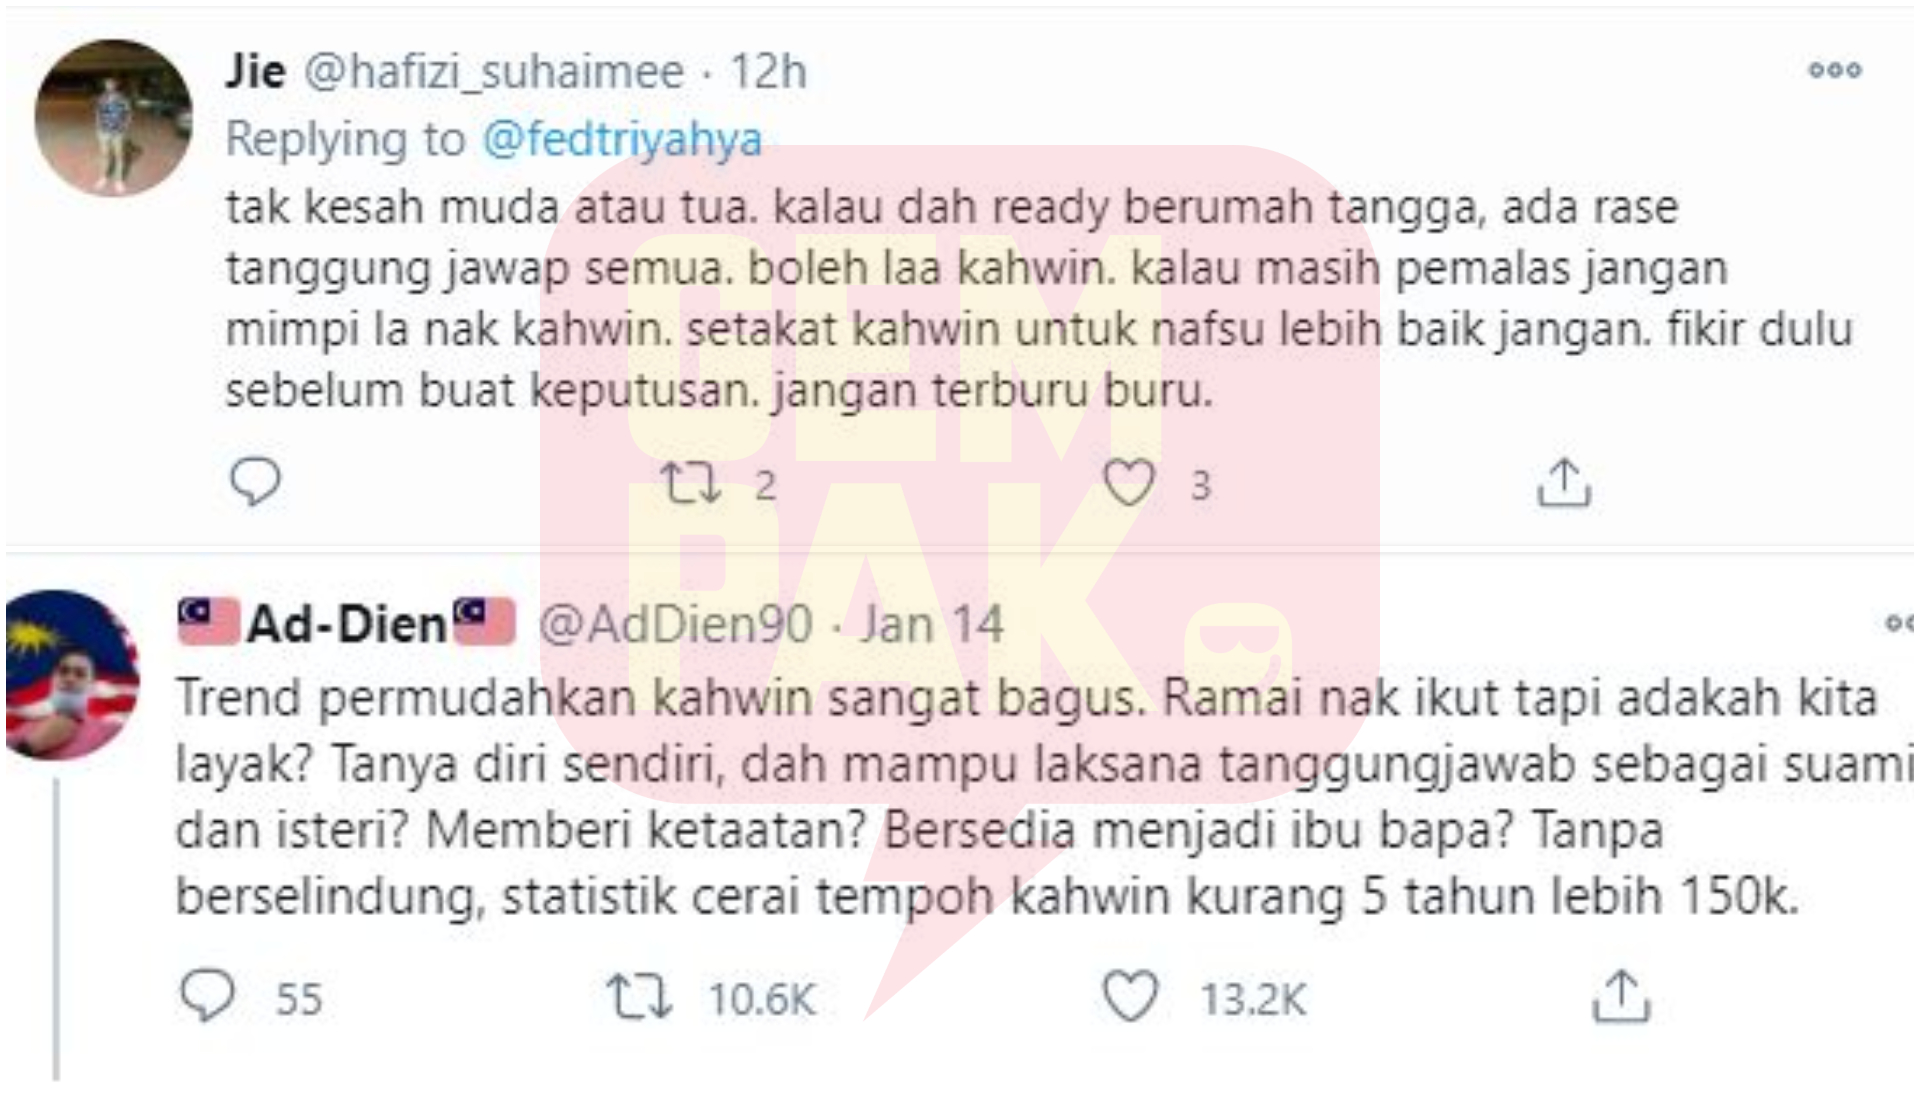Open Jie display name profile
1920x1097 pixels.
click(256, 71)
